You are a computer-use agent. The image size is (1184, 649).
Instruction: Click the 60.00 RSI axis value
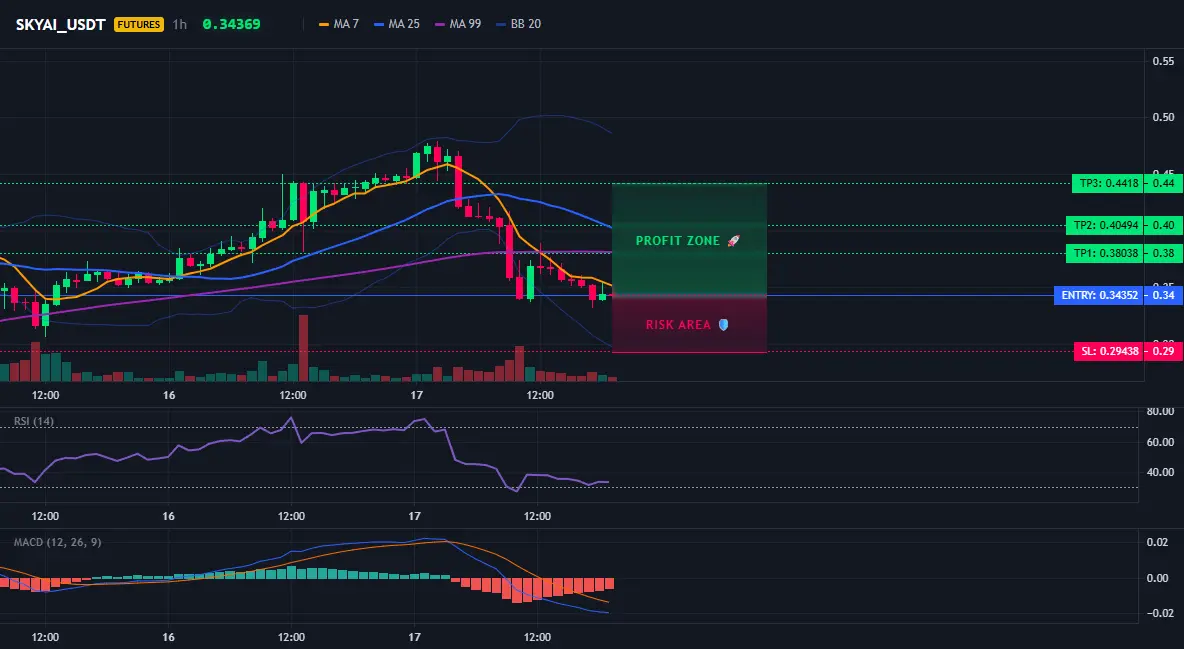coord(1160,442)
